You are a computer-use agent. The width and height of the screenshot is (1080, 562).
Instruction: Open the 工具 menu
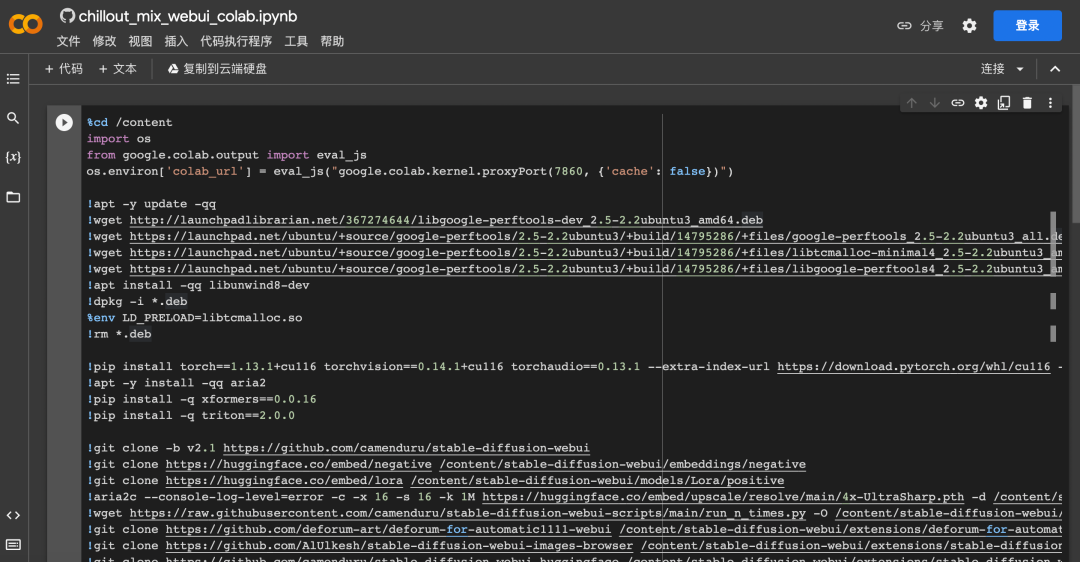[x=295, y=41]
